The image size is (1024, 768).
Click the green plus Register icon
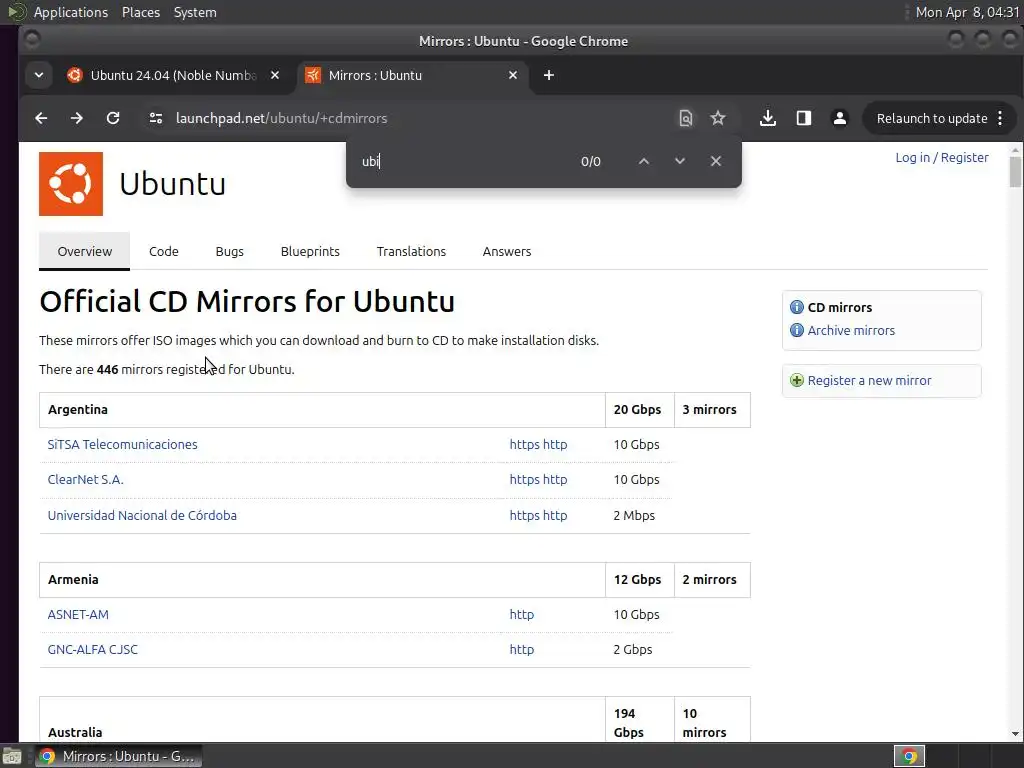coord(797,380)
